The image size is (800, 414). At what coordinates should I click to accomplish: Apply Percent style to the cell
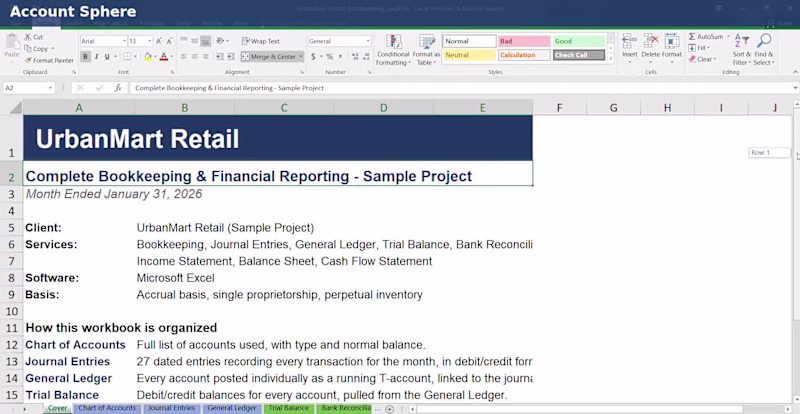(x=330, y=57)
